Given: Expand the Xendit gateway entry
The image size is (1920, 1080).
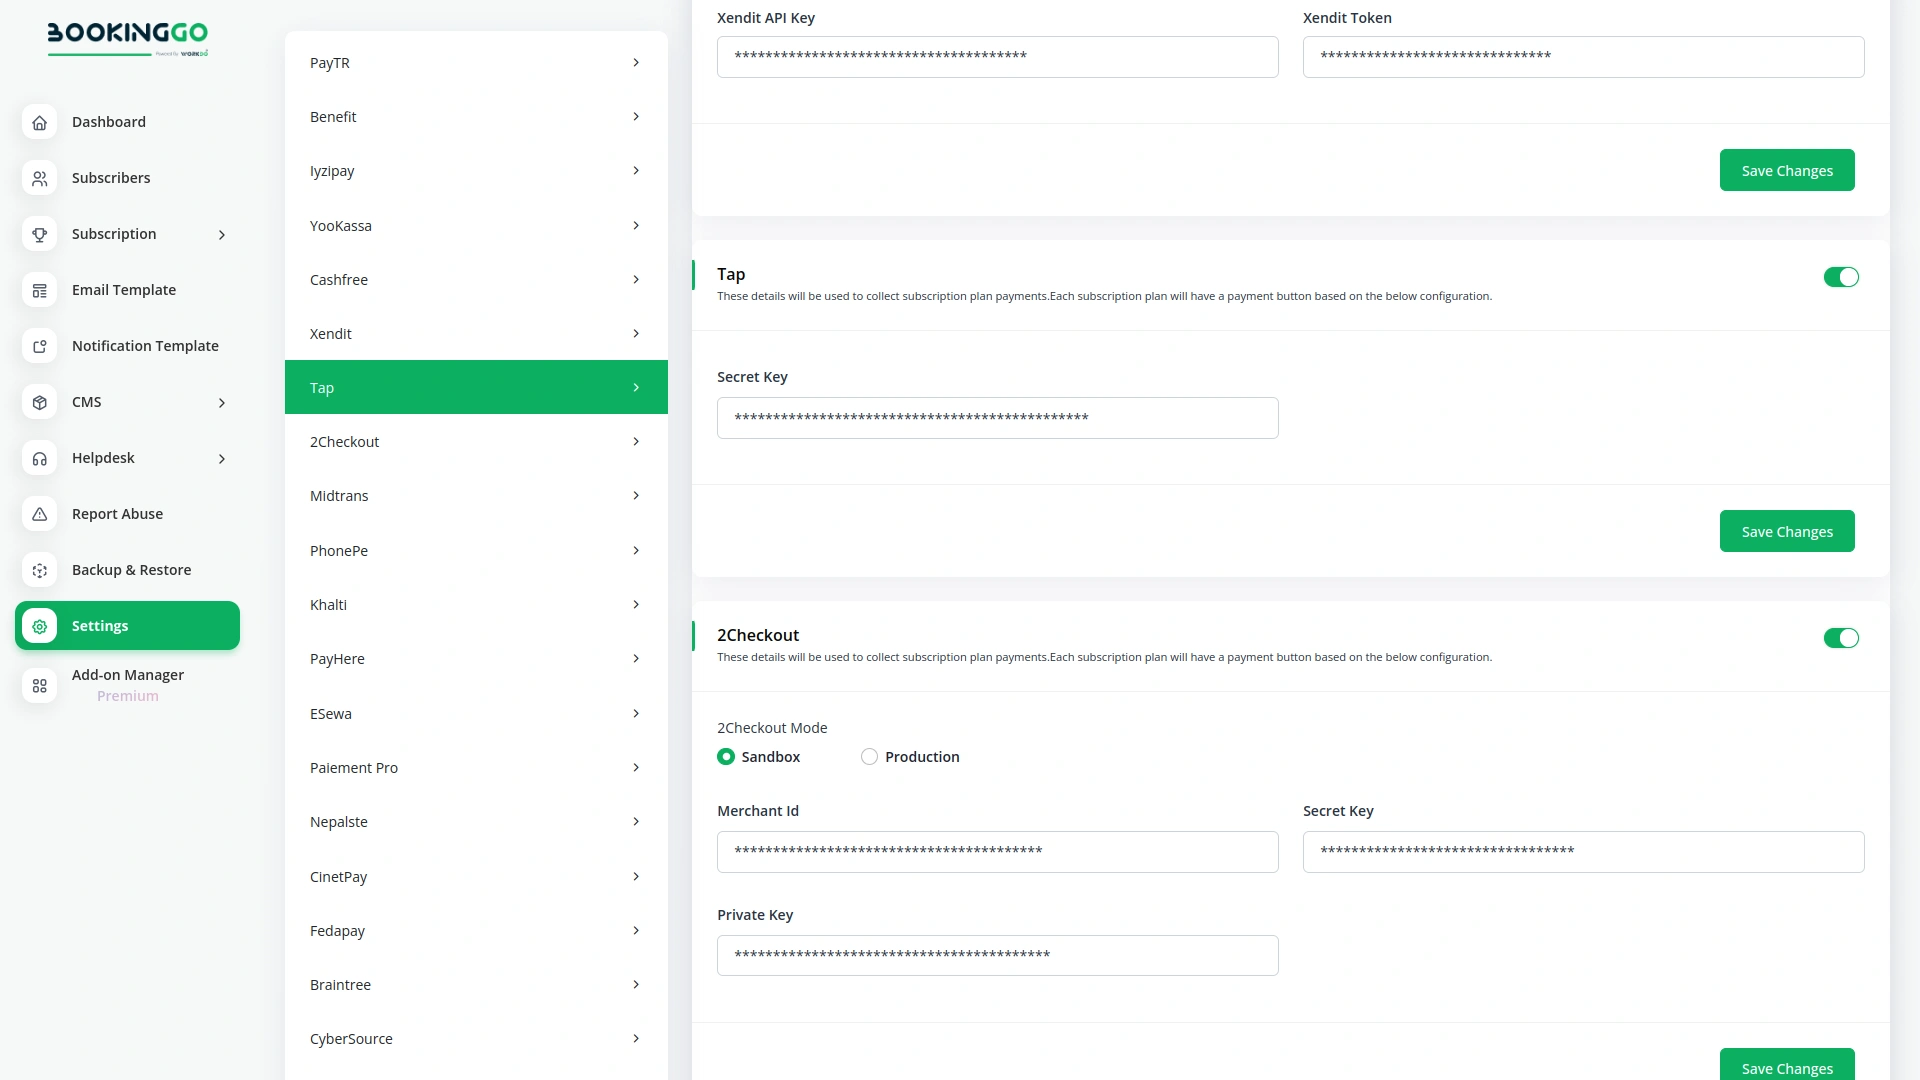Looking at the screenshot, I should [476, 333].
